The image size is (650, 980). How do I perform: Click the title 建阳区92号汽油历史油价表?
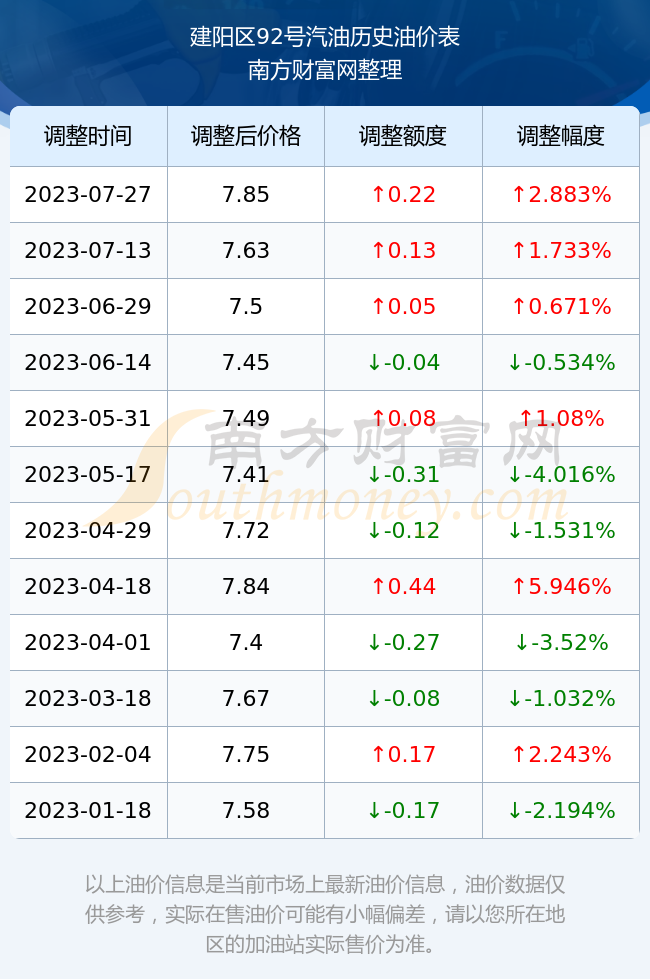[x=325, y=37]
